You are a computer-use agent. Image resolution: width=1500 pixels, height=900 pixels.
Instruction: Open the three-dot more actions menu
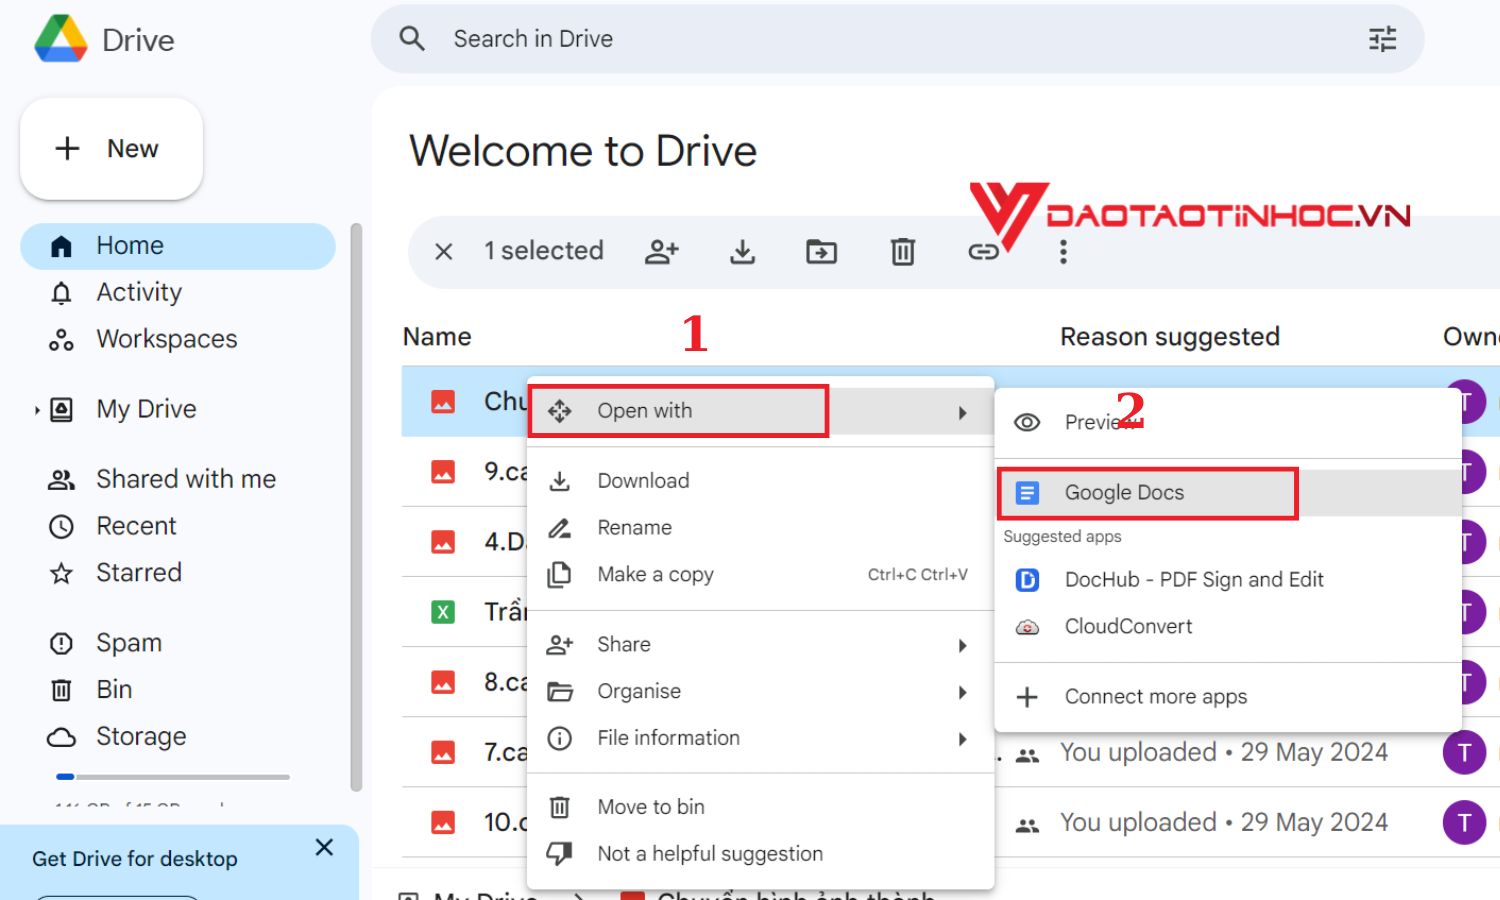[1063, 252]
